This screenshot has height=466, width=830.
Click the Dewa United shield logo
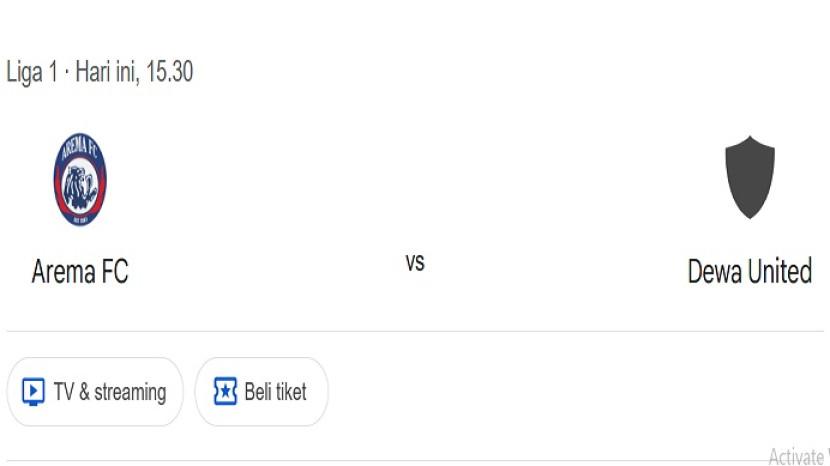point(749,178)
